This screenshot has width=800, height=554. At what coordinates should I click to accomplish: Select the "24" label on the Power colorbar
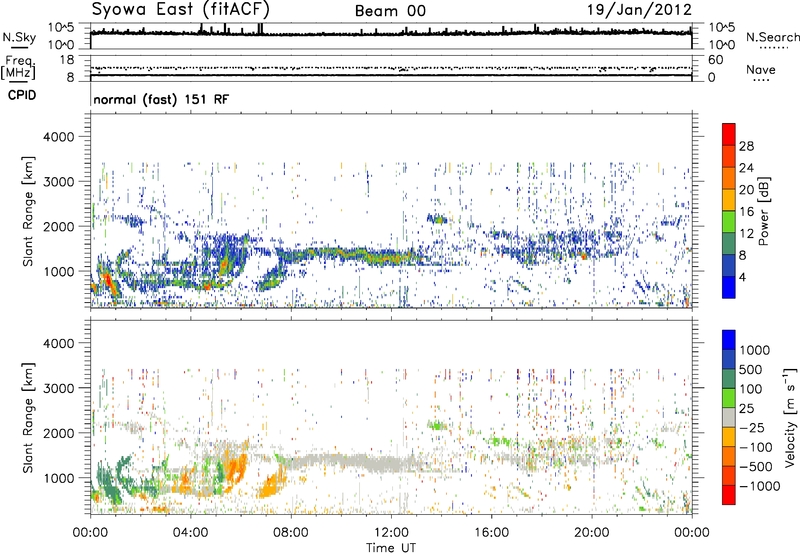pyautogui.click(x=746, y=168)
